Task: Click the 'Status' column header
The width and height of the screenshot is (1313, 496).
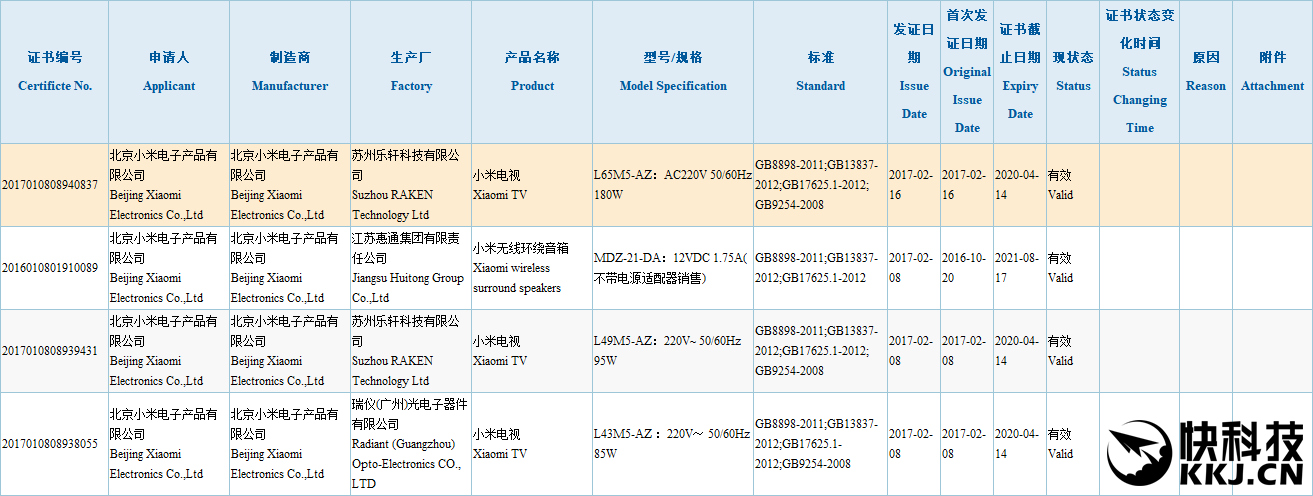Action: [1073, 72]
